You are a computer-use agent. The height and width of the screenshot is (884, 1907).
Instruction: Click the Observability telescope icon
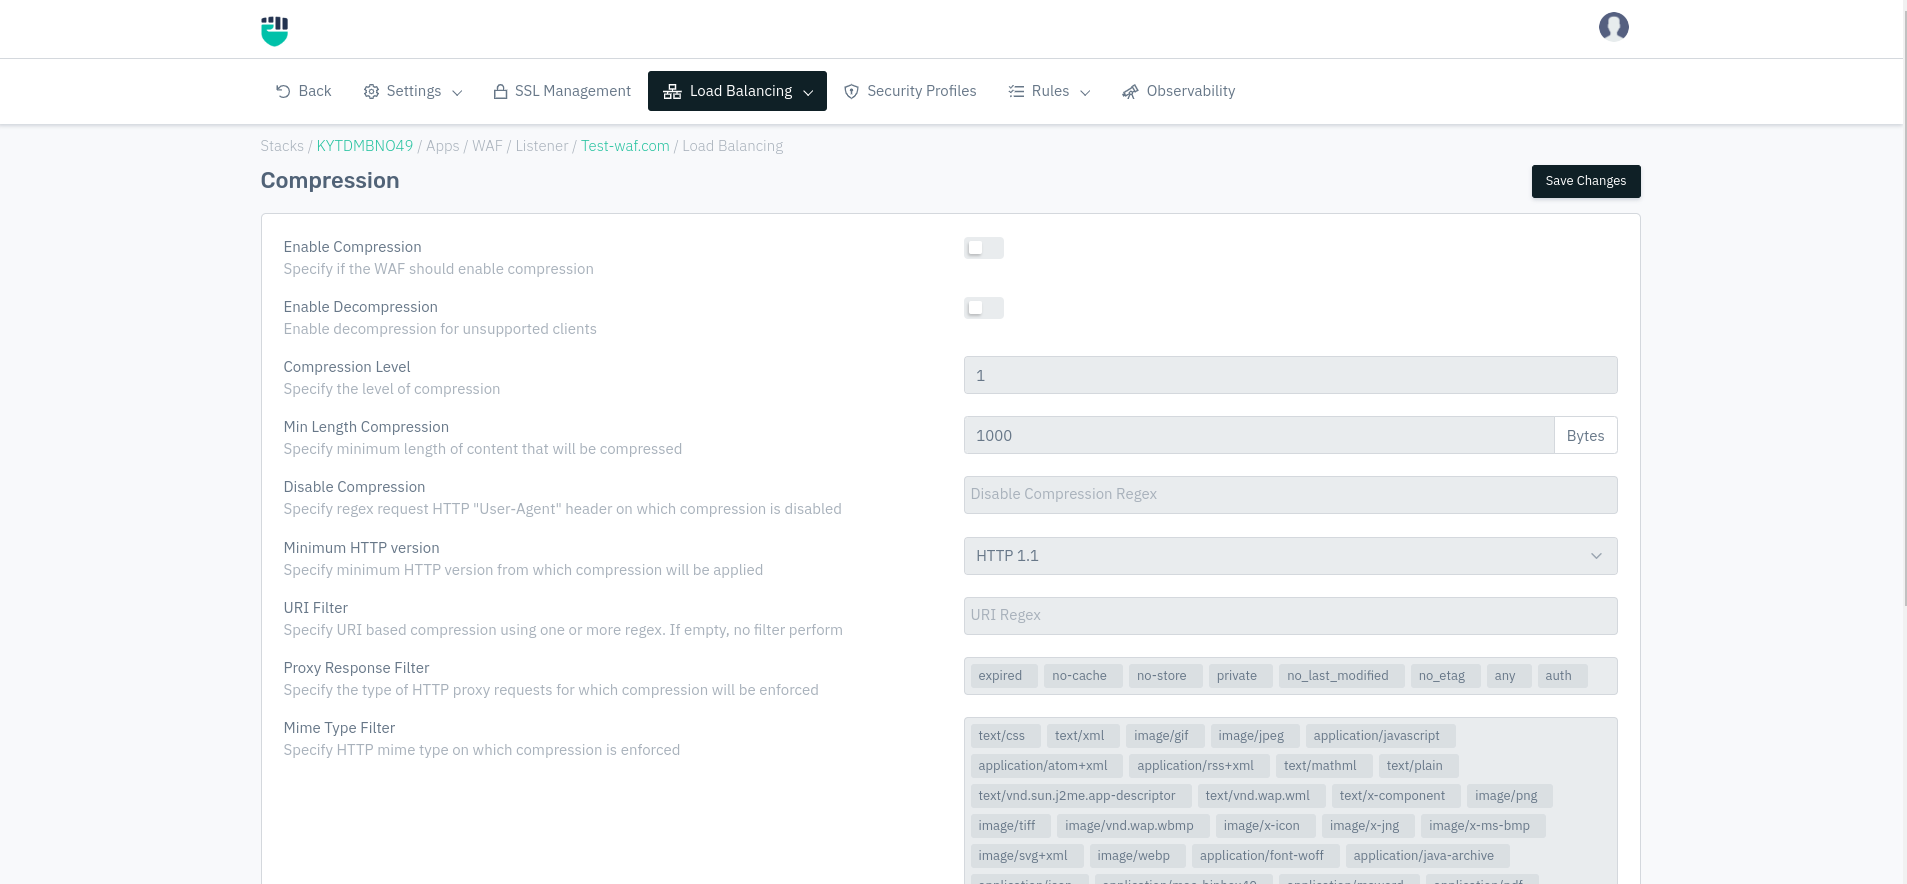[x=1130, y=91]
